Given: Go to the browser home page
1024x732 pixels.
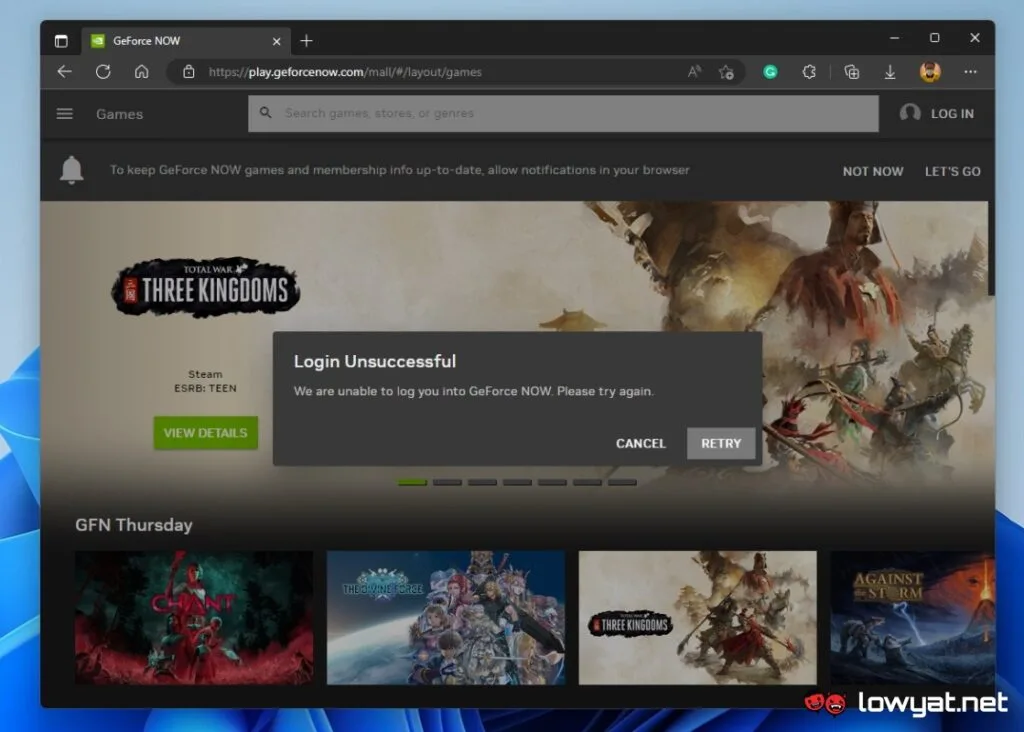Looking at the screenshot, I should (142, 72).
